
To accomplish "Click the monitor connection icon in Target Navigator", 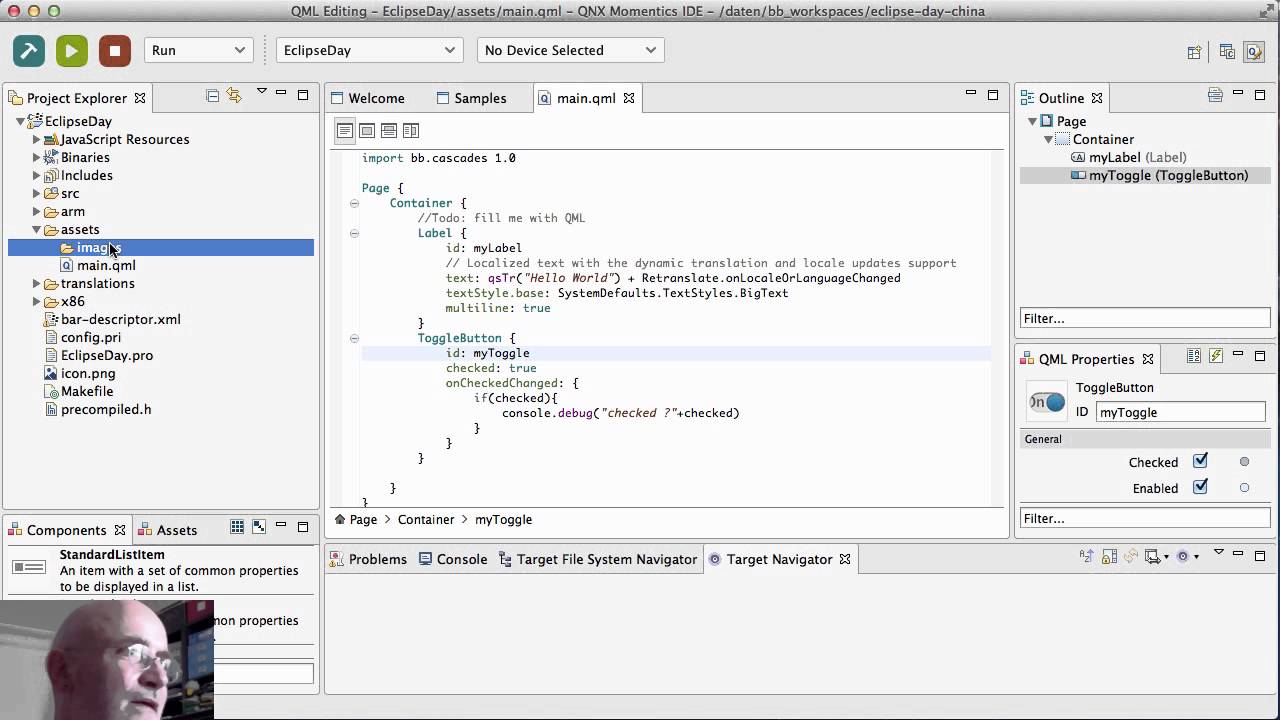I will [x=1153, y=556].
